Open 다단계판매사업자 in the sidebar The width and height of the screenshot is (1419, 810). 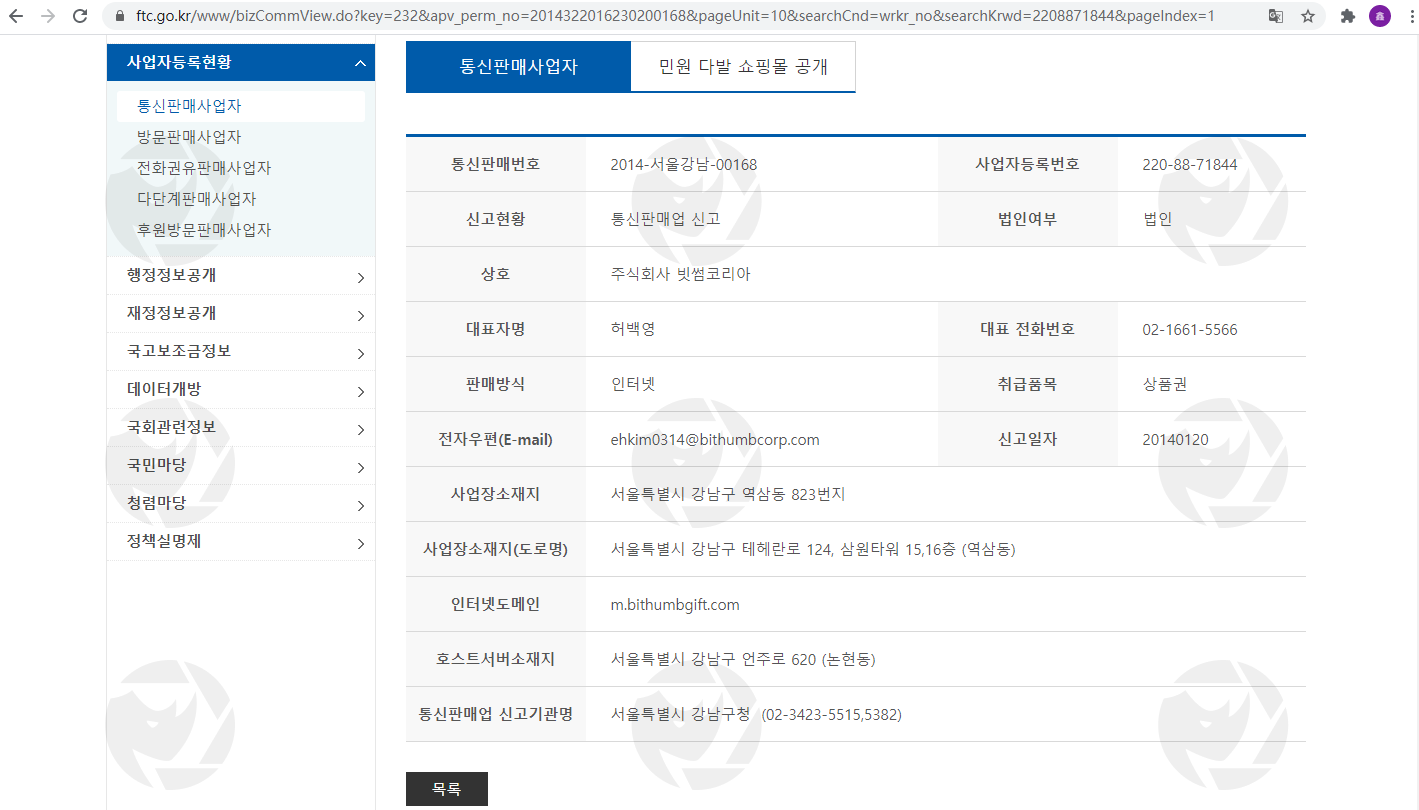point(196,199)
